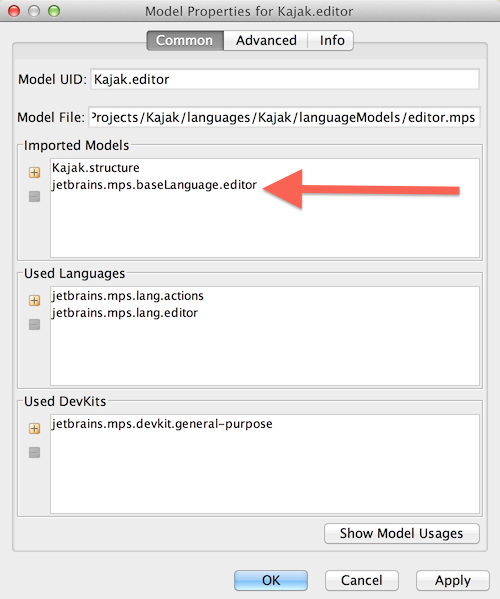Select jetbrains.mps.baseLanguage.editor imported model

[154, 185]
